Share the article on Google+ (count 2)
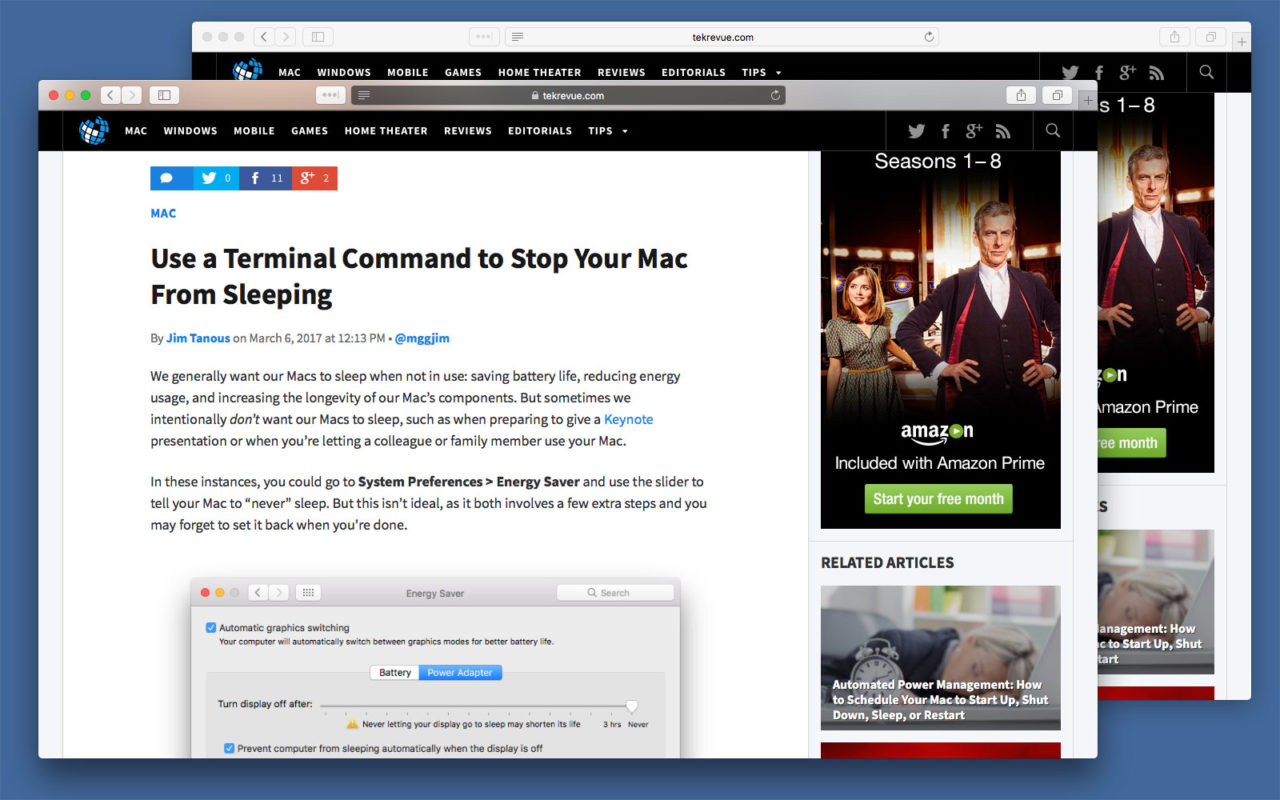 pyautogui.click(x=314, y=178)
